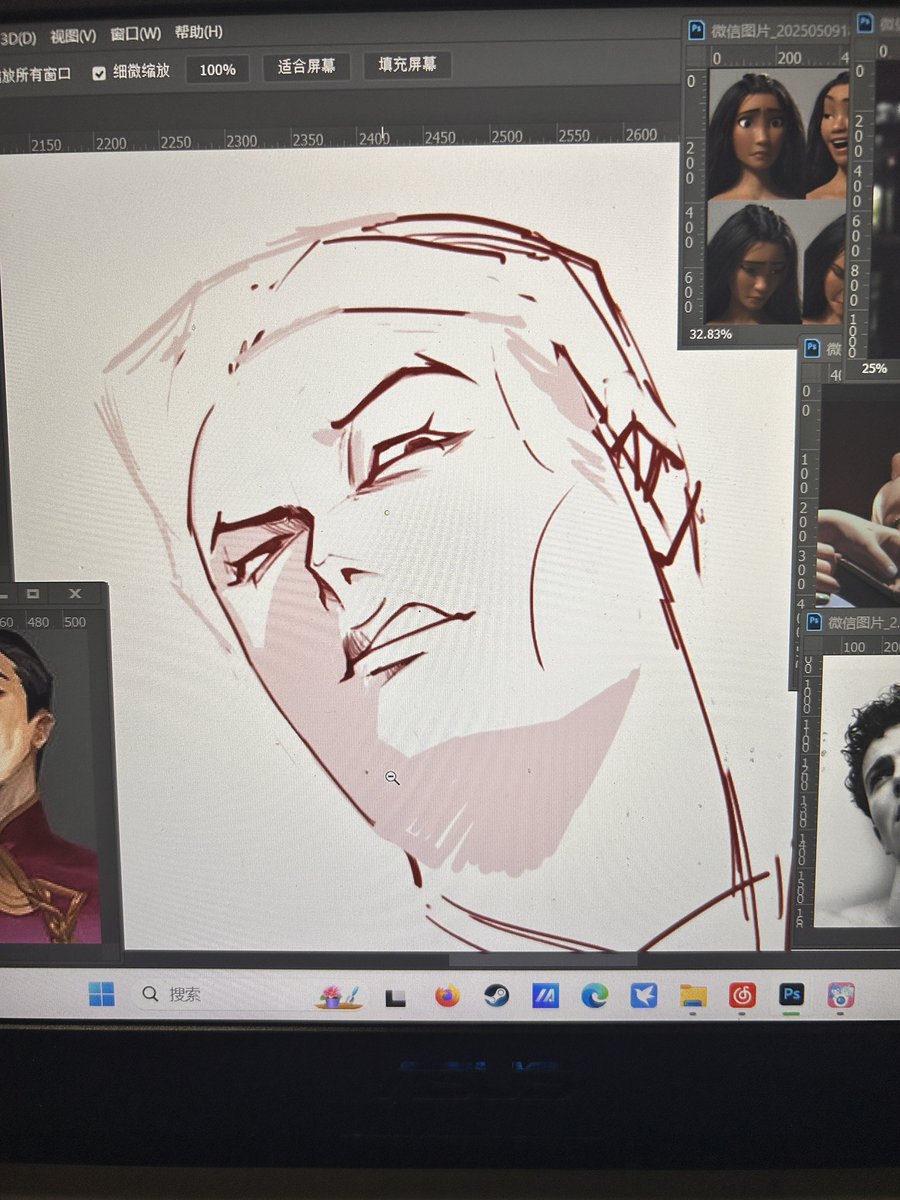Open the Windows Start menu
Image resolution: width=900 pixels, height=1200 pixels.
click(x=101, y=993)
